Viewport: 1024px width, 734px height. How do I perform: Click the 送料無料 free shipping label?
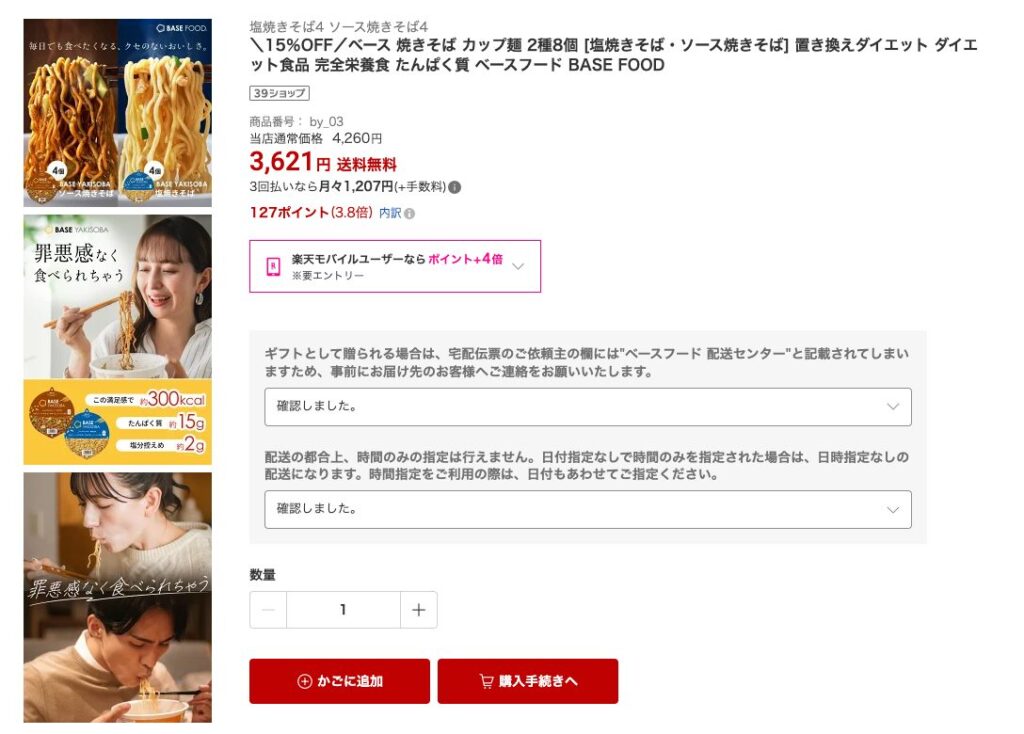point(366,164)
